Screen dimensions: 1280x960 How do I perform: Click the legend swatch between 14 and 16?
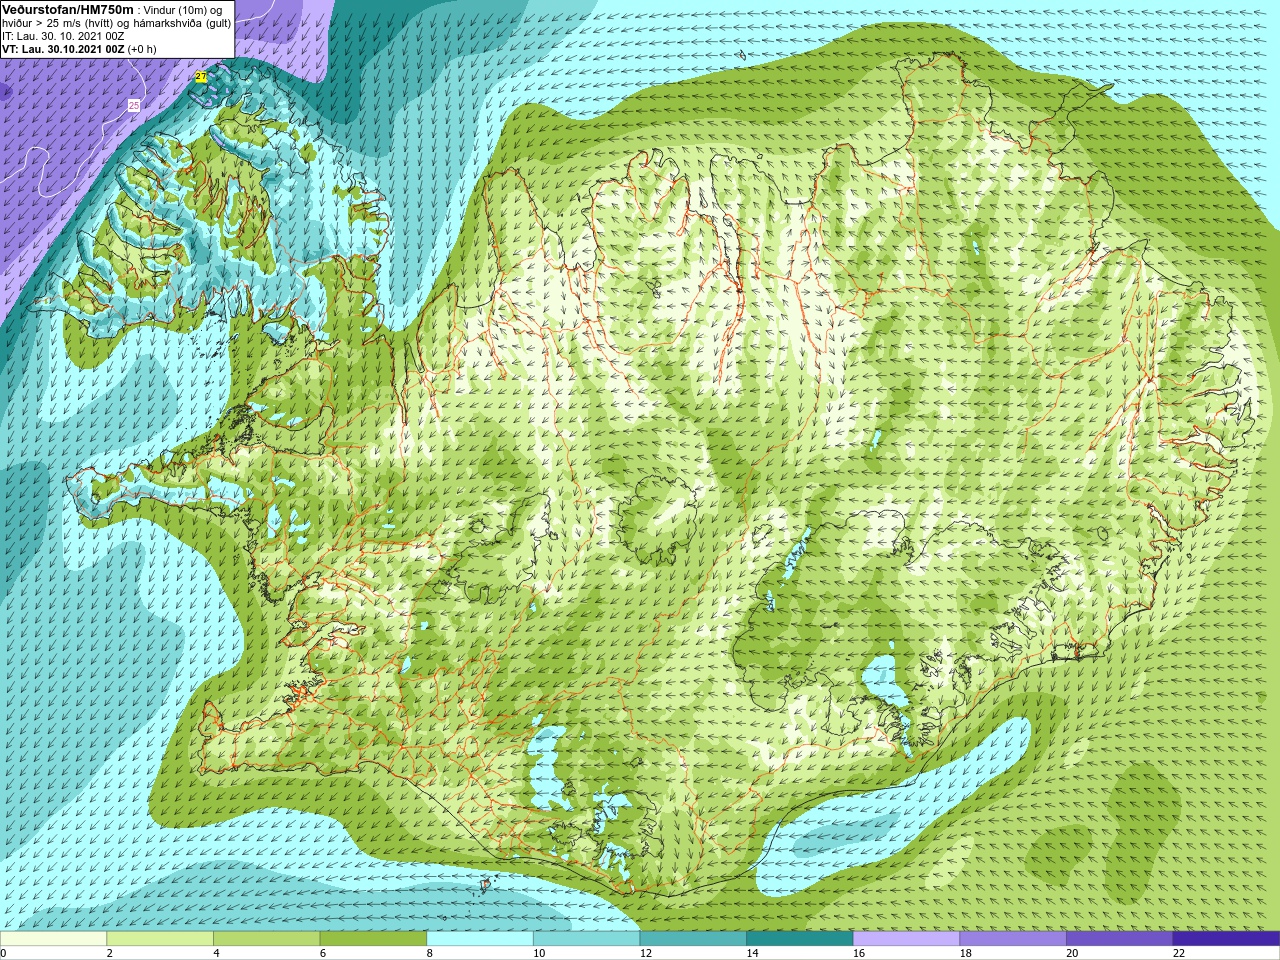[800, 939]
